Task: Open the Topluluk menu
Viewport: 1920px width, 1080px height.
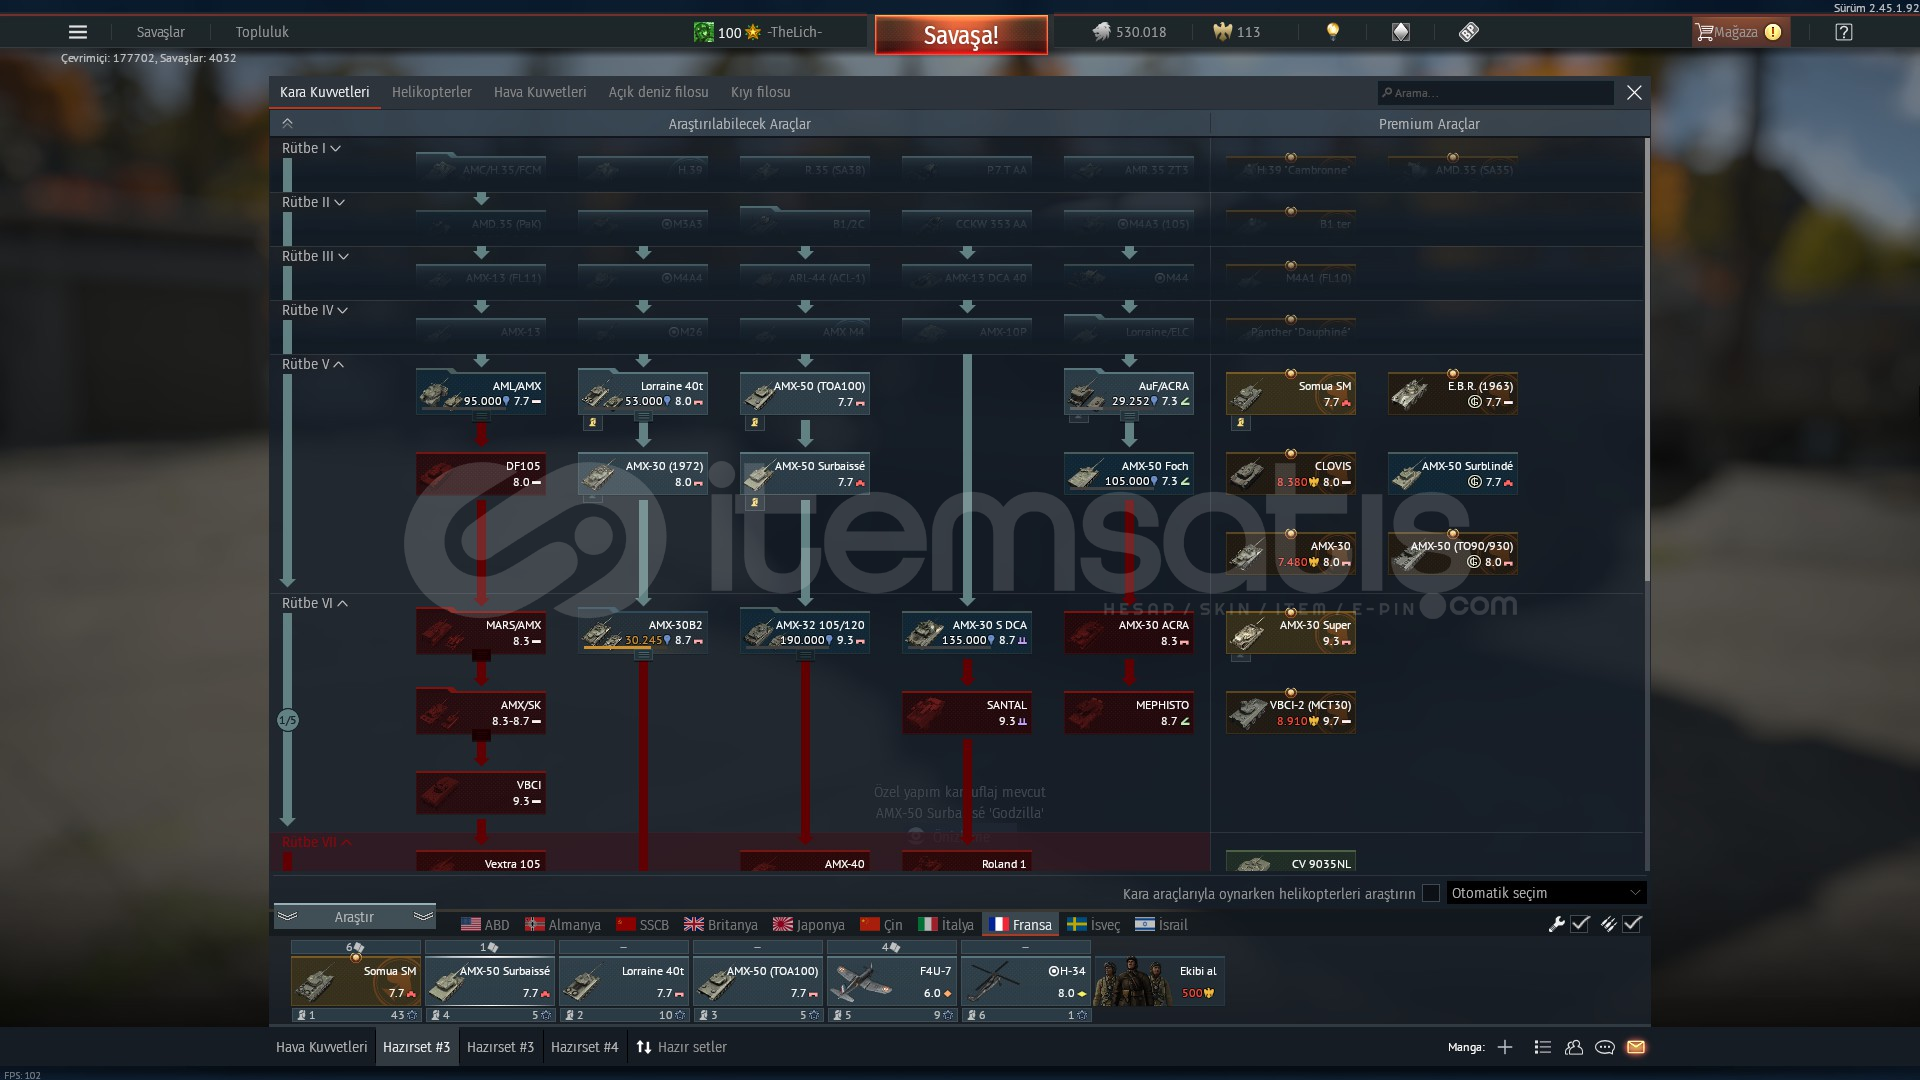Action: coord(262,32)
